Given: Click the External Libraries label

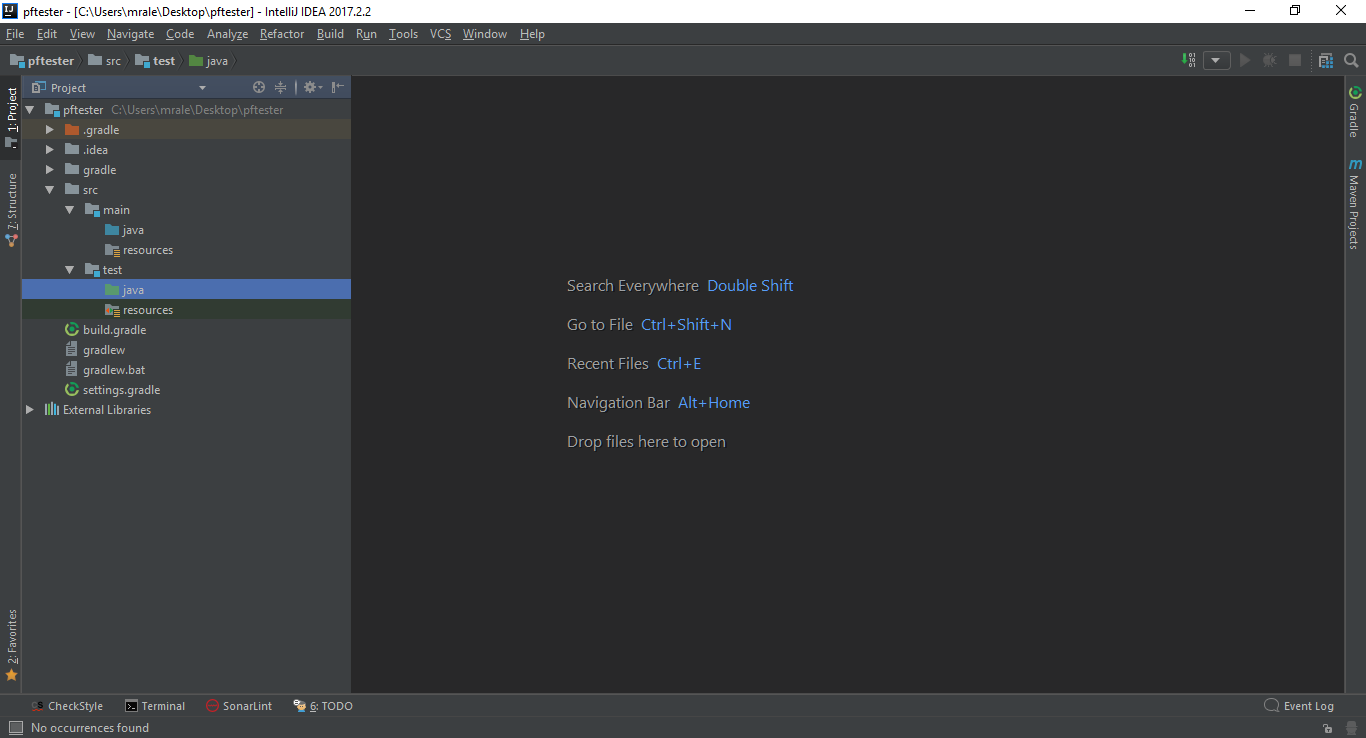Looking at the screenshot, I should [x=107, y=410].
